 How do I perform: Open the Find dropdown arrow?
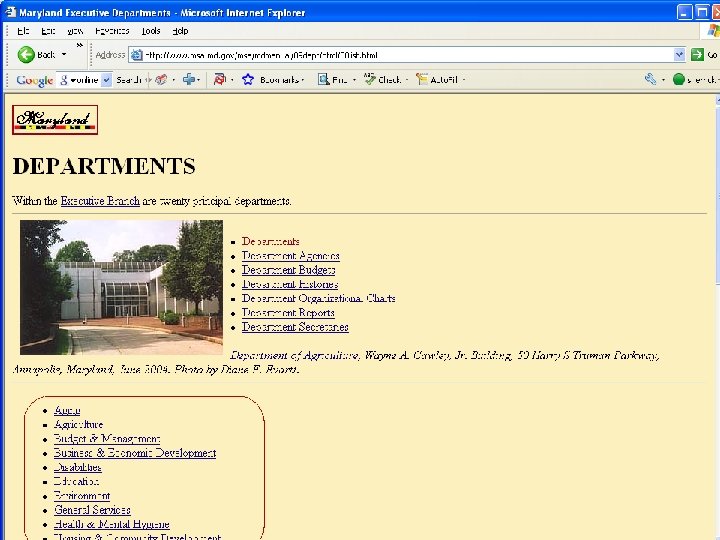click(354, 80)
